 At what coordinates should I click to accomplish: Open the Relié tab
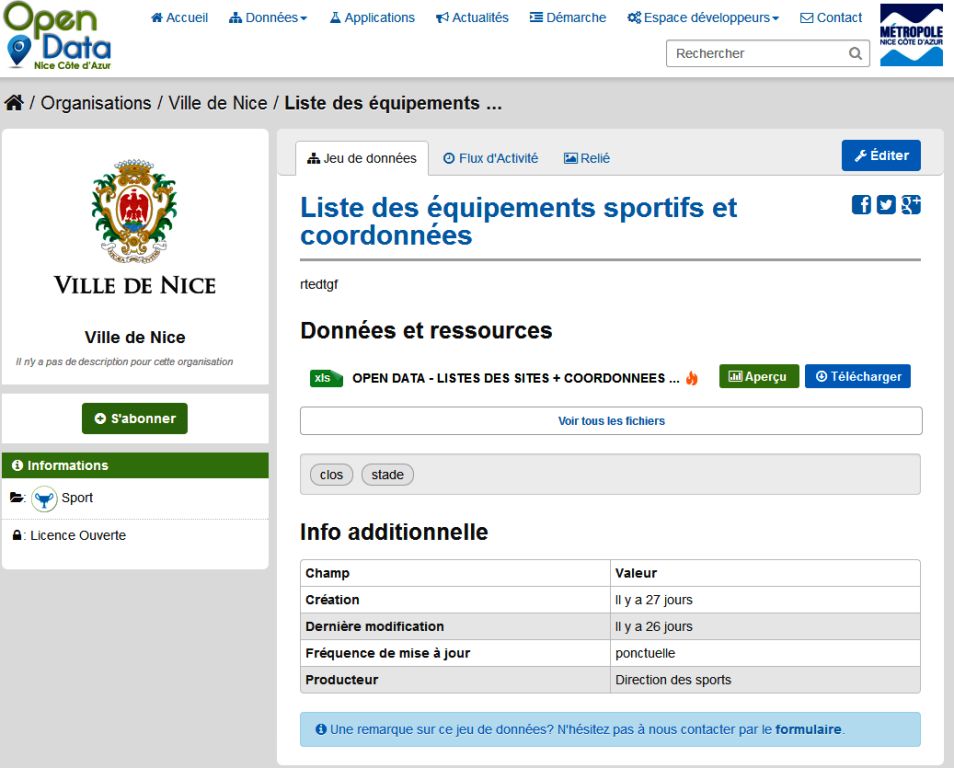pos(587,158)
